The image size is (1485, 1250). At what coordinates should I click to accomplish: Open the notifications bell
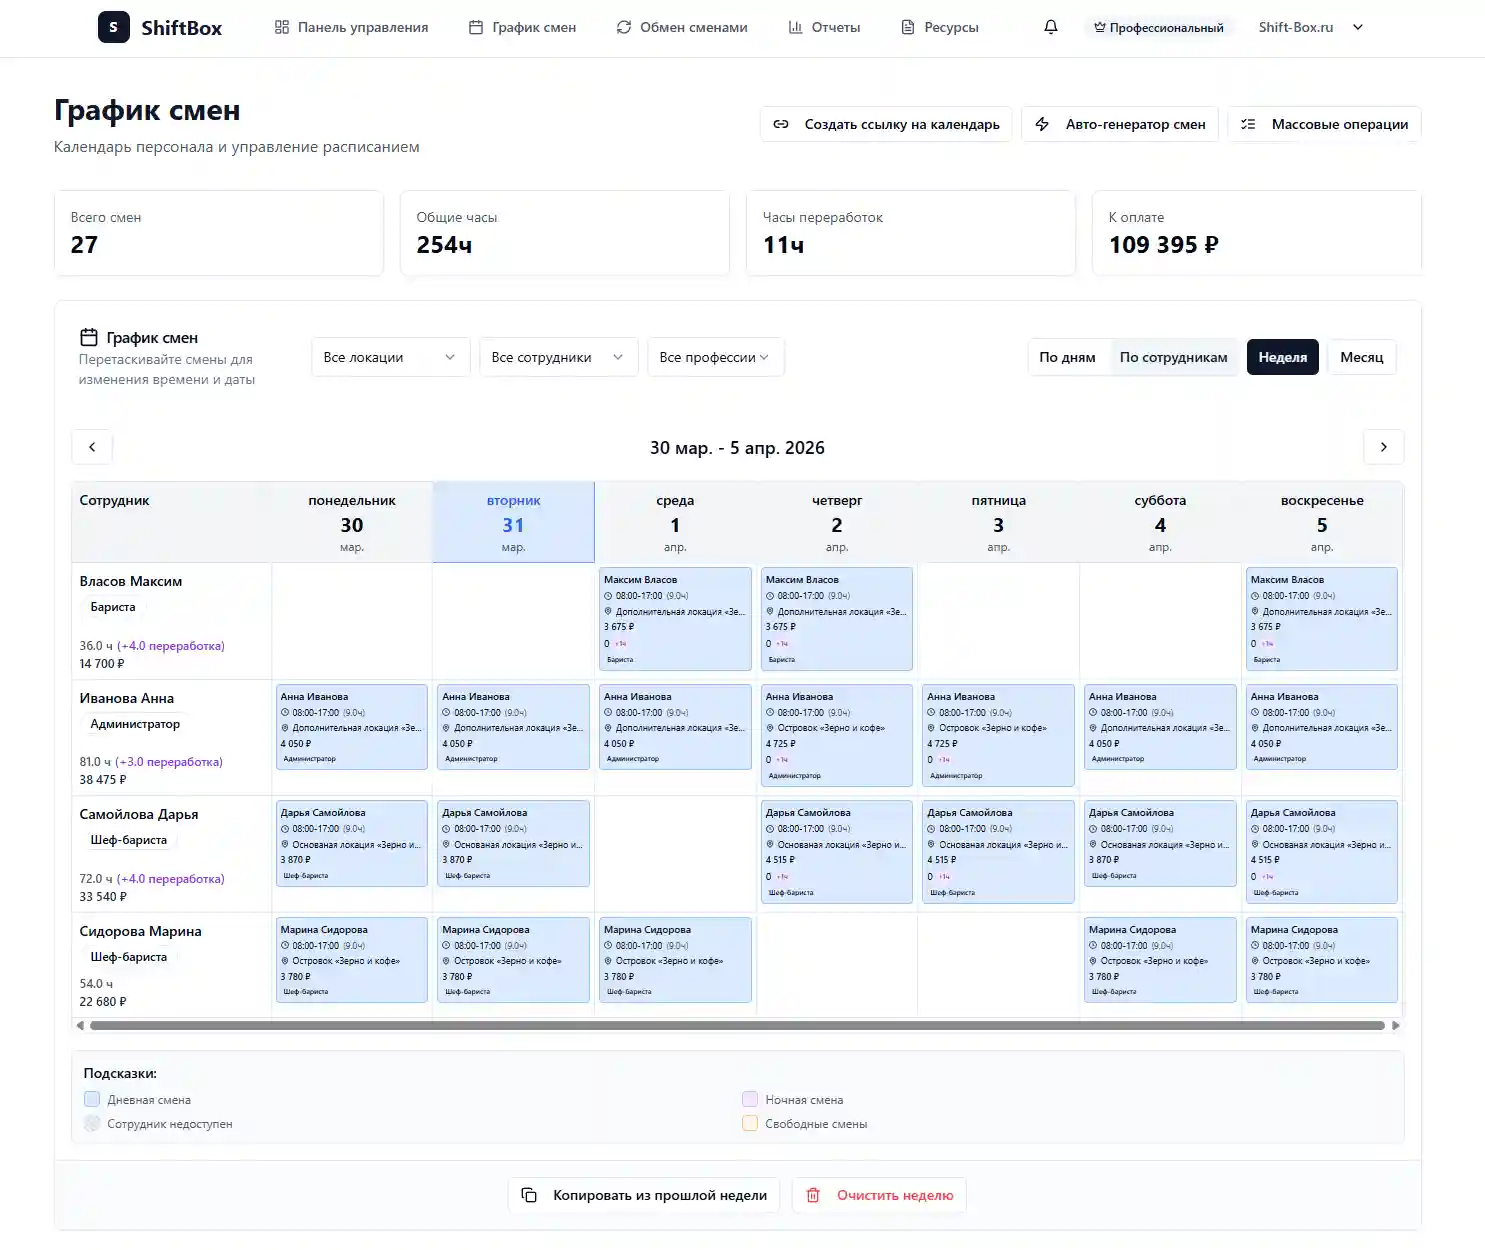[x=1050, y=27]
